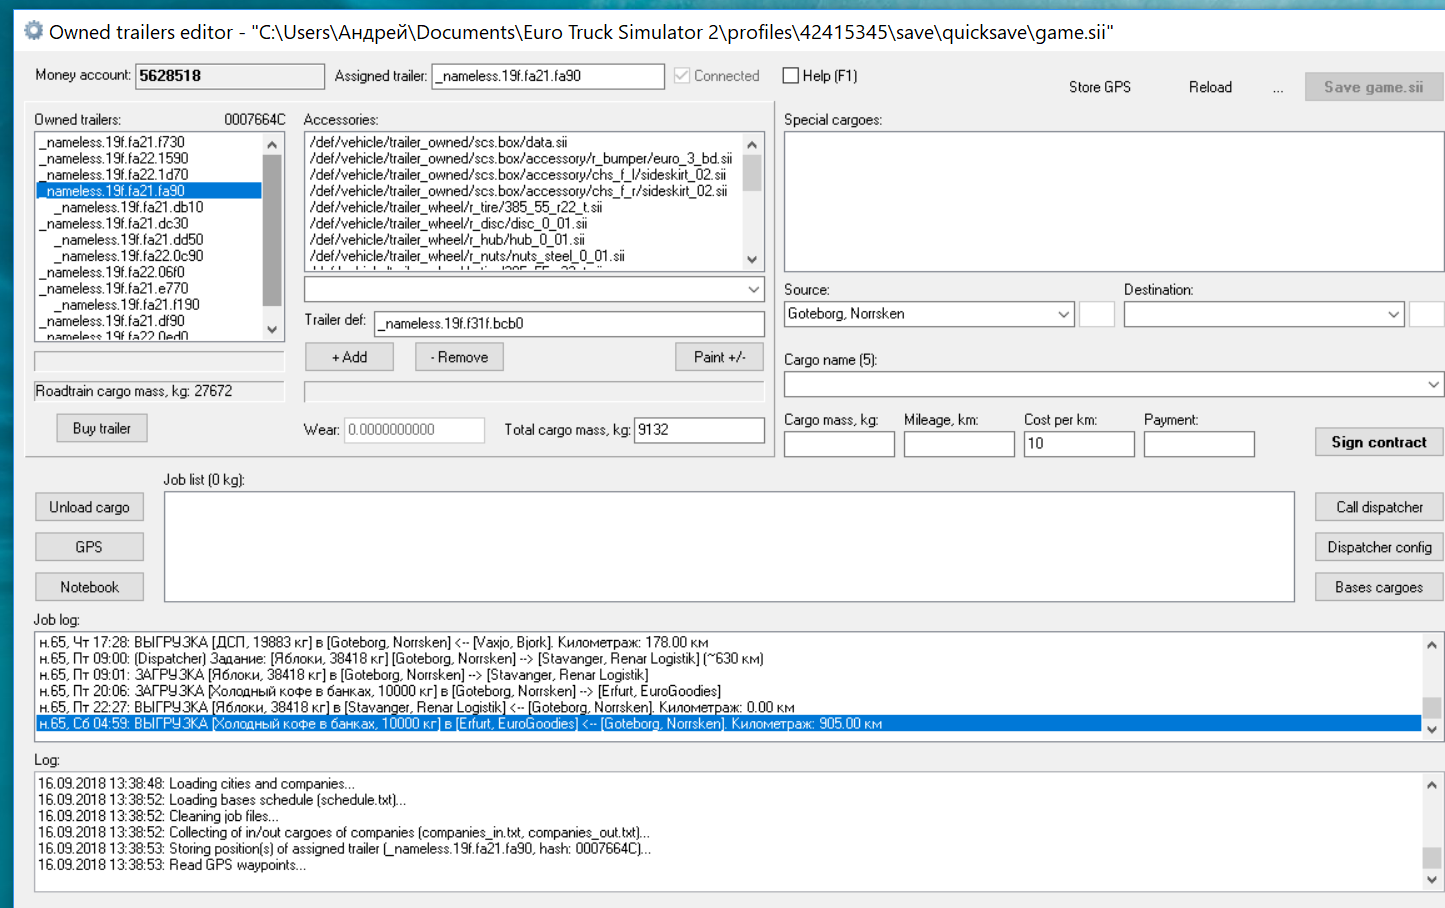Click the Store GPS menu item
This screenshot has width=1445, height=908.
tap(1099, 87)
